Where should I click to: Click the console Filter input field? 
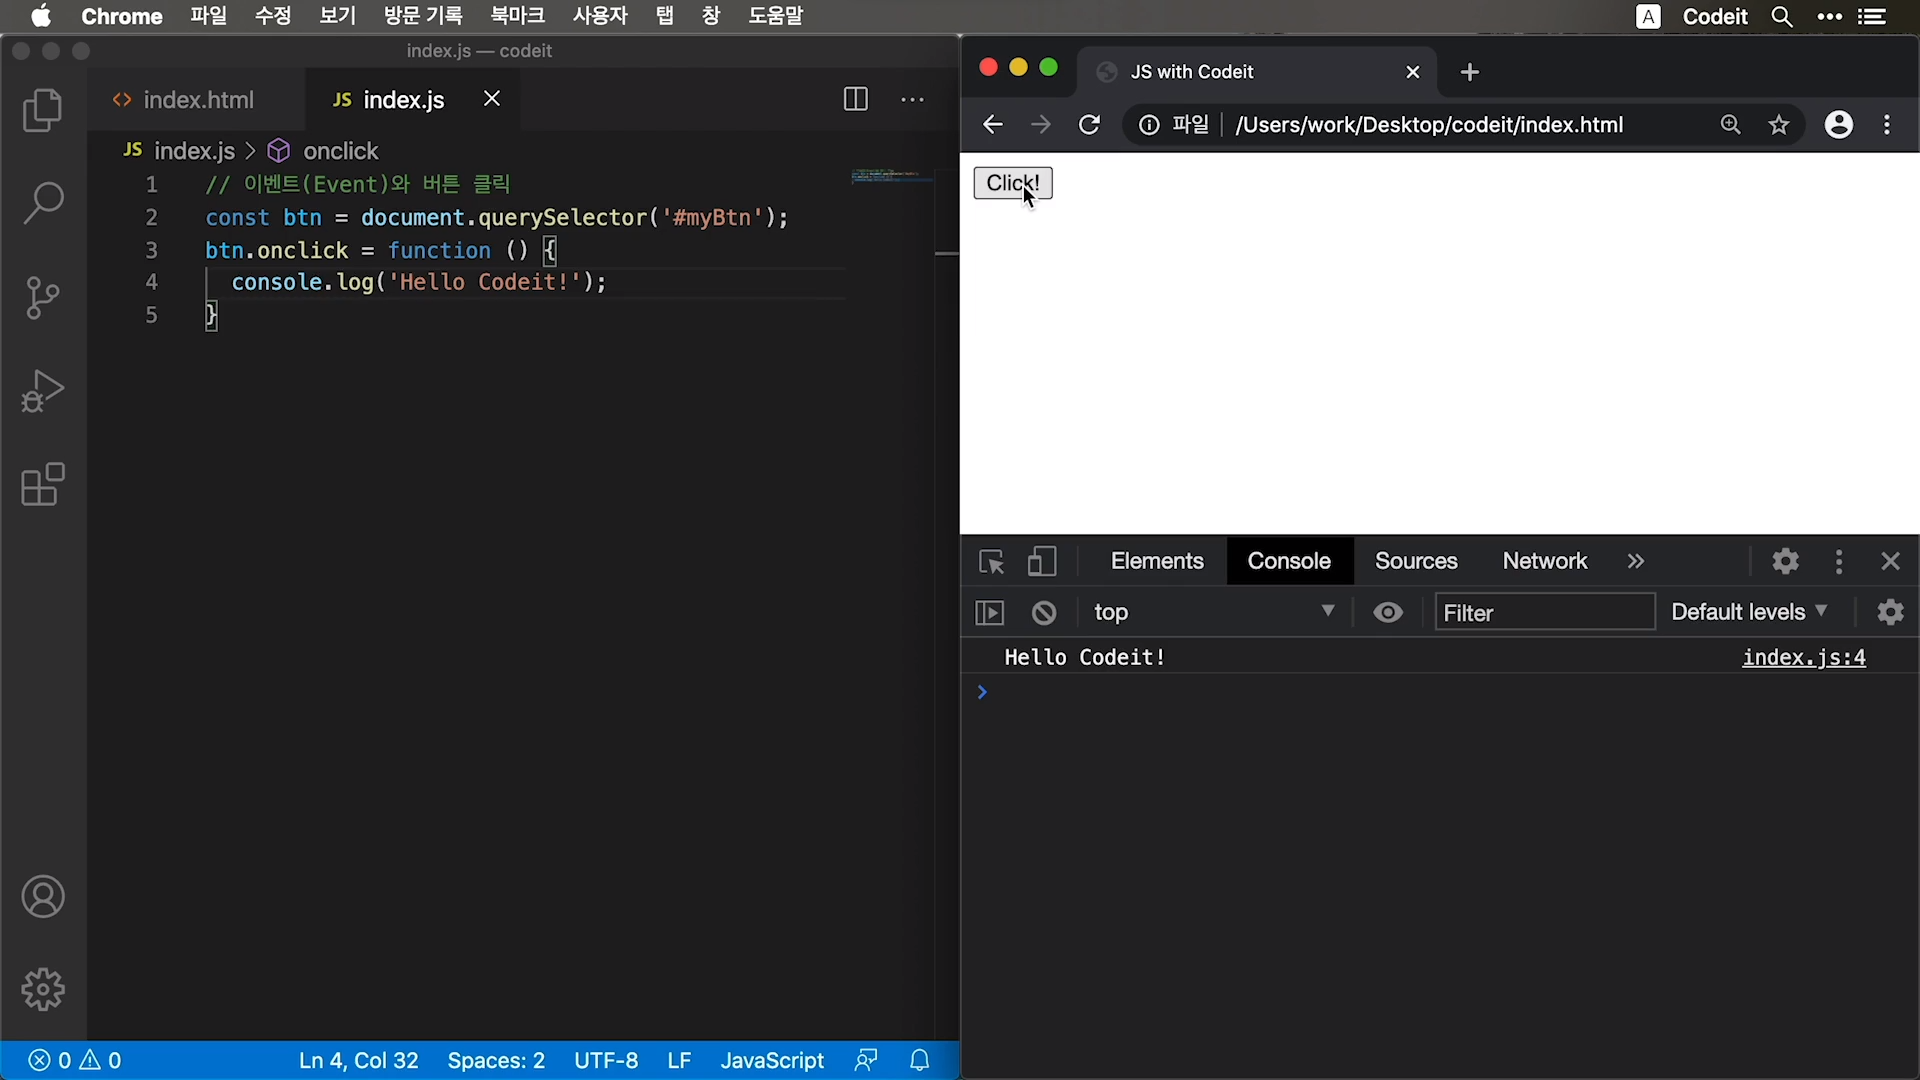1544,612
